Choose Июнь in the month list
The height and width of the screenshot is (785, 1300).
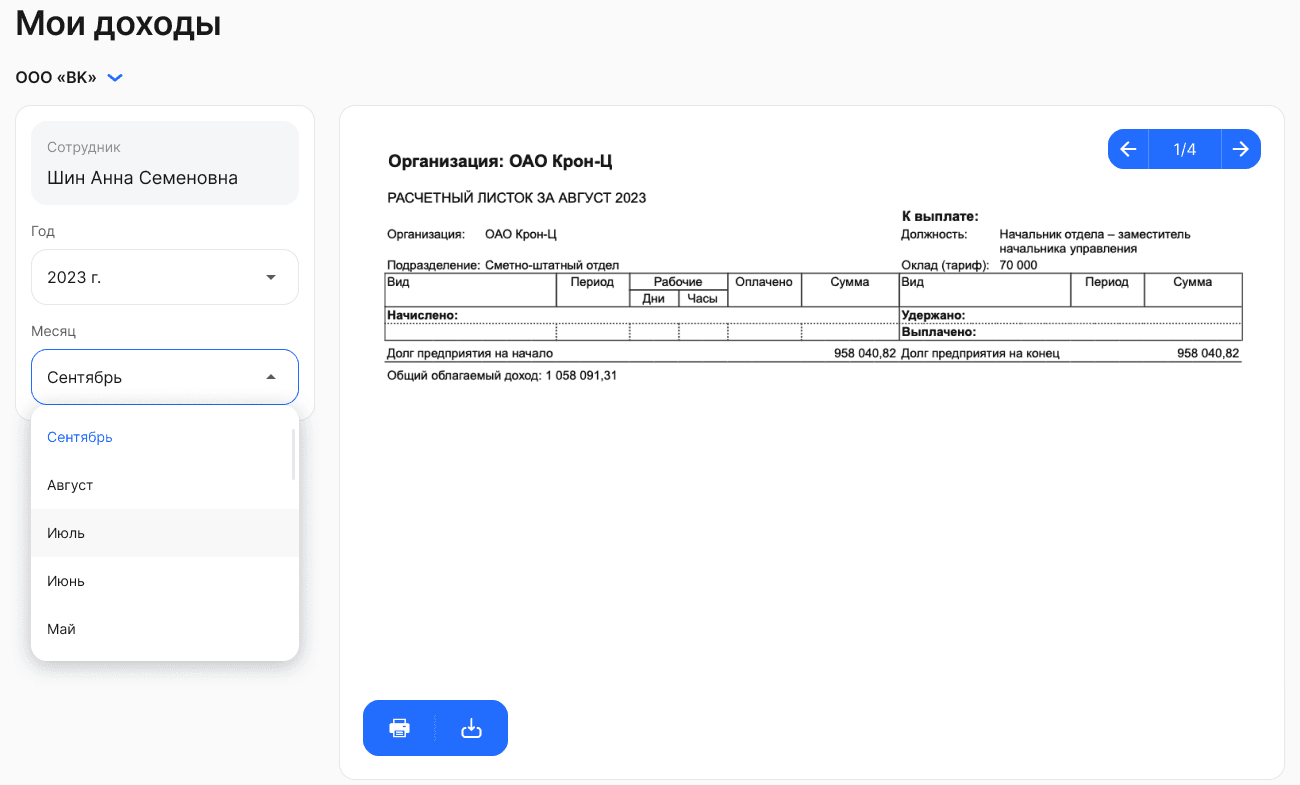[165, 581]
